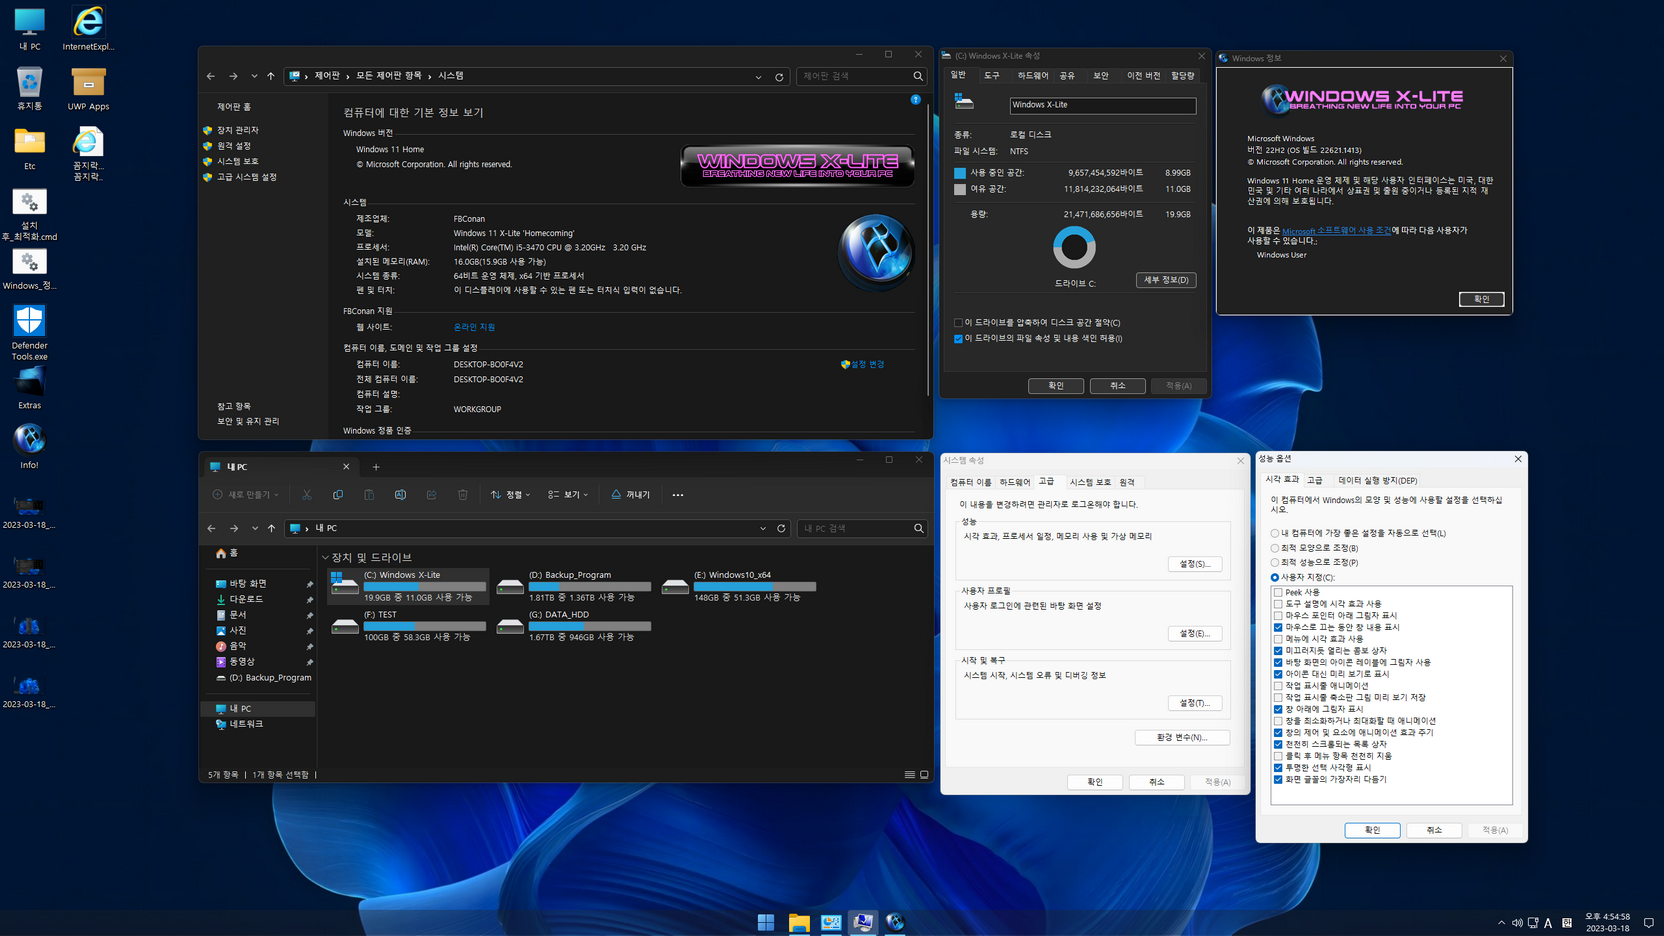Collapse the 장치 및 드라이브 group
Screen dimensions: 1664x936
point(325,558)
